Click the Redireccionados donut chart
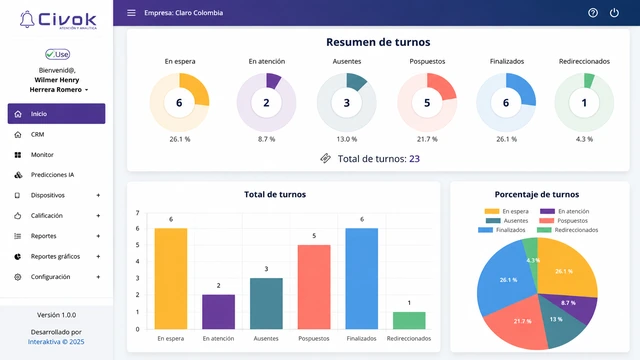 coord(584,102)
